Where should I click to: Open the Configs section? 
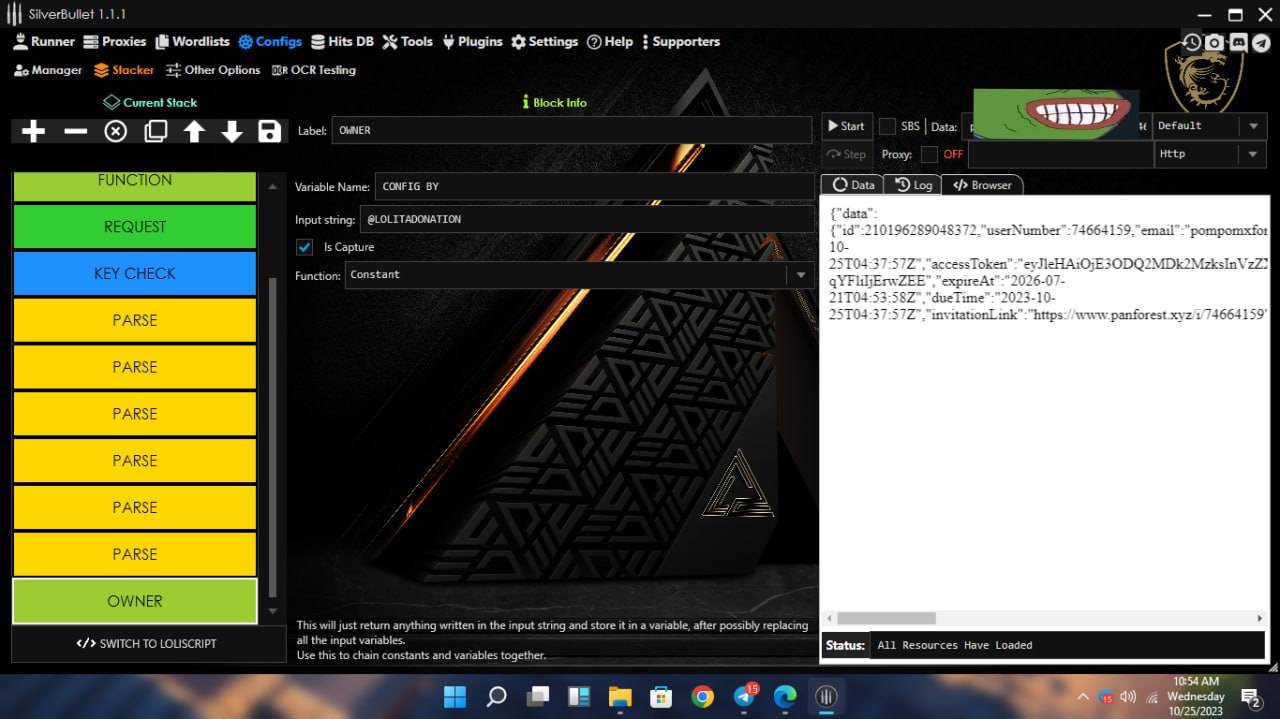tap(270, 41)
